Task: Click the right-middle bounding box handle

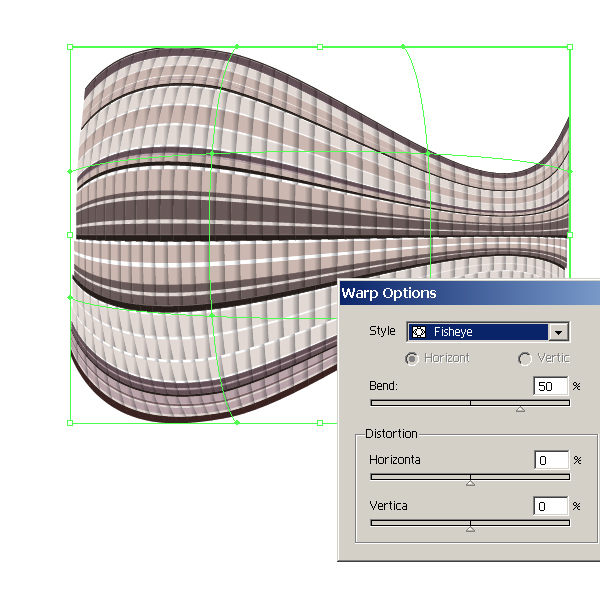Action: click(570, 235)
